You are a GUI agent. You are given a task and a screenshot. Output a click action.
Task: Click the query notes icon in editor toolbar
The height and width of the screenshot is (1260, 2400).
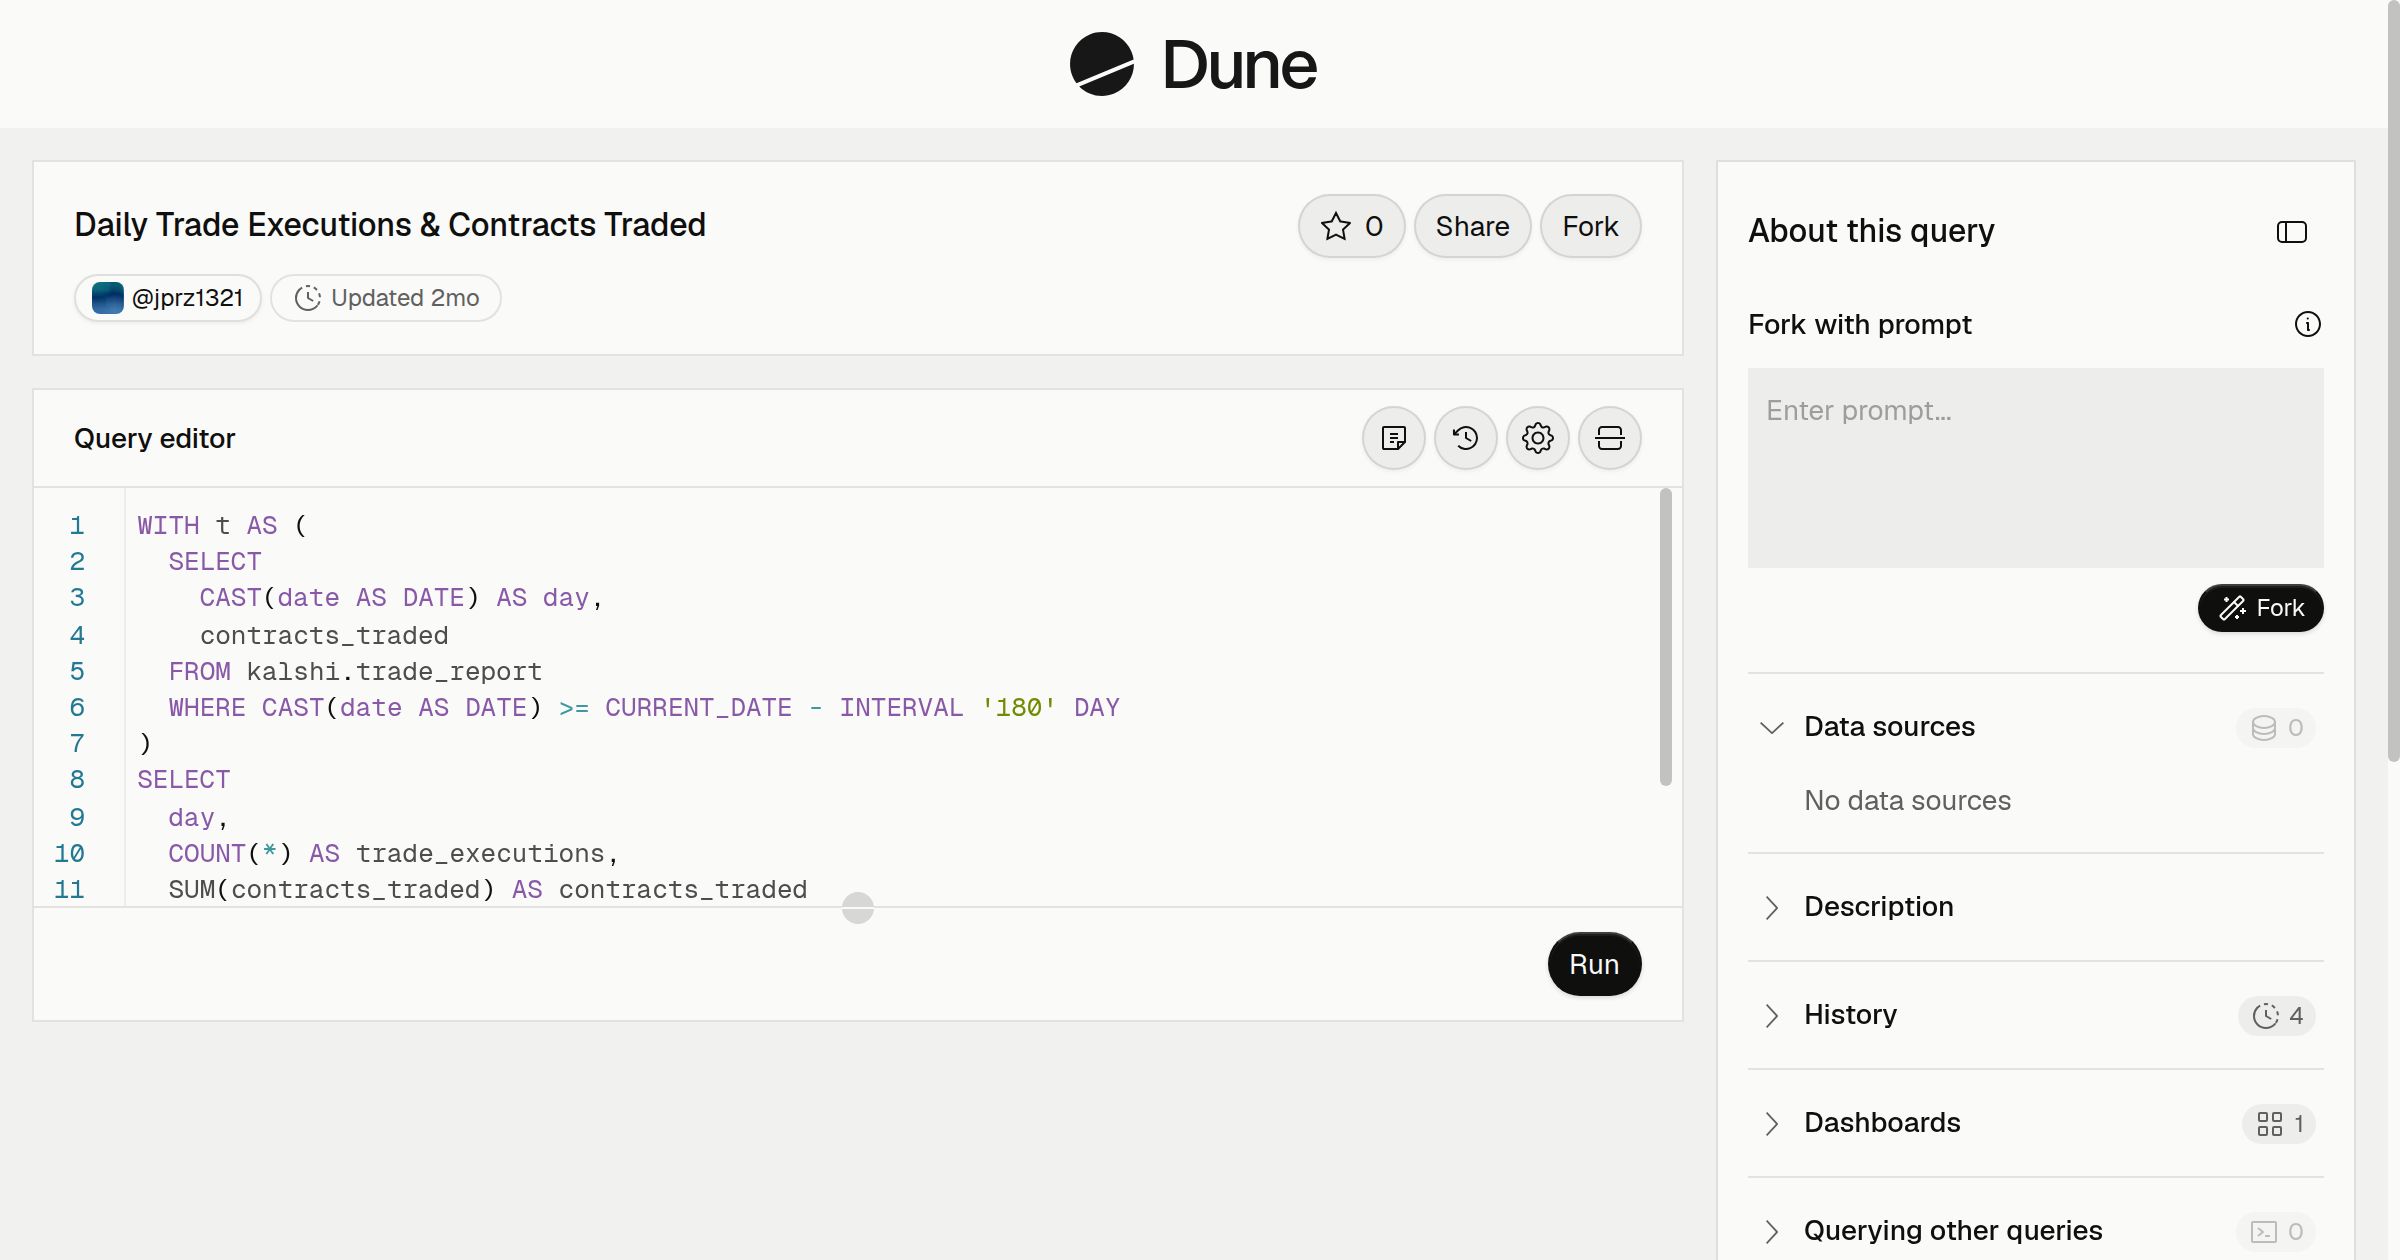[x=1394, y=438]
